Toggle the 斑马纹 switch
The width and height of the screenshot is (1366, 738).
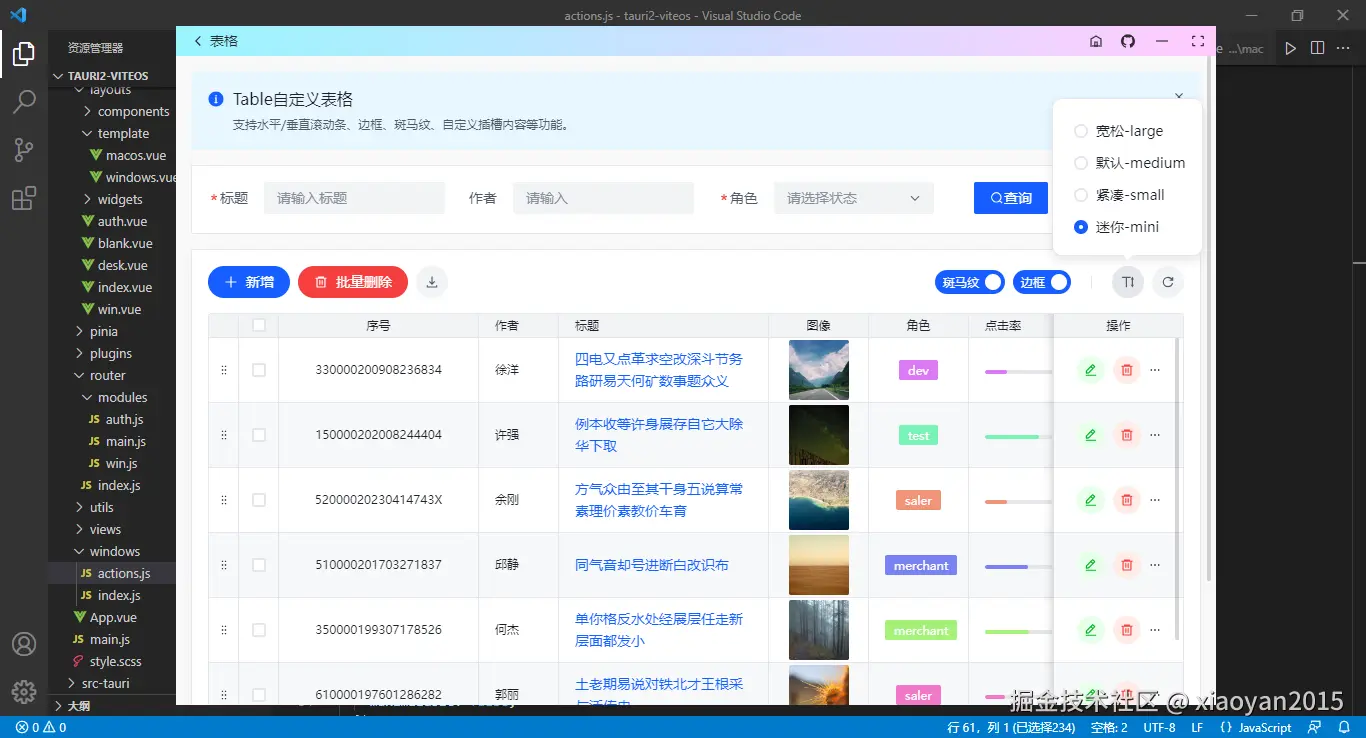click(970, 282)
